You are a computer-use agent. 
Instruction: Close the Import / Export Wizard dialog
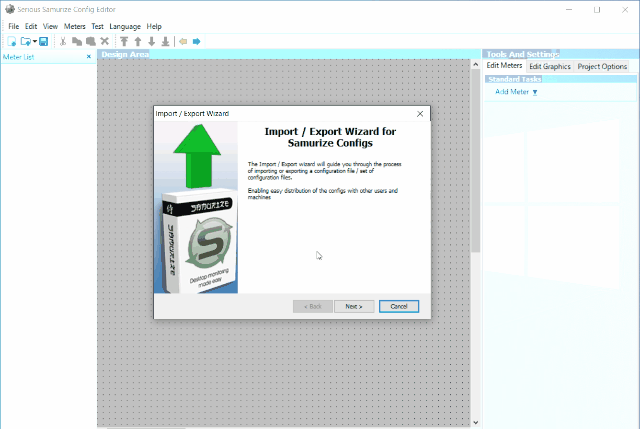[x=419, y=114]
